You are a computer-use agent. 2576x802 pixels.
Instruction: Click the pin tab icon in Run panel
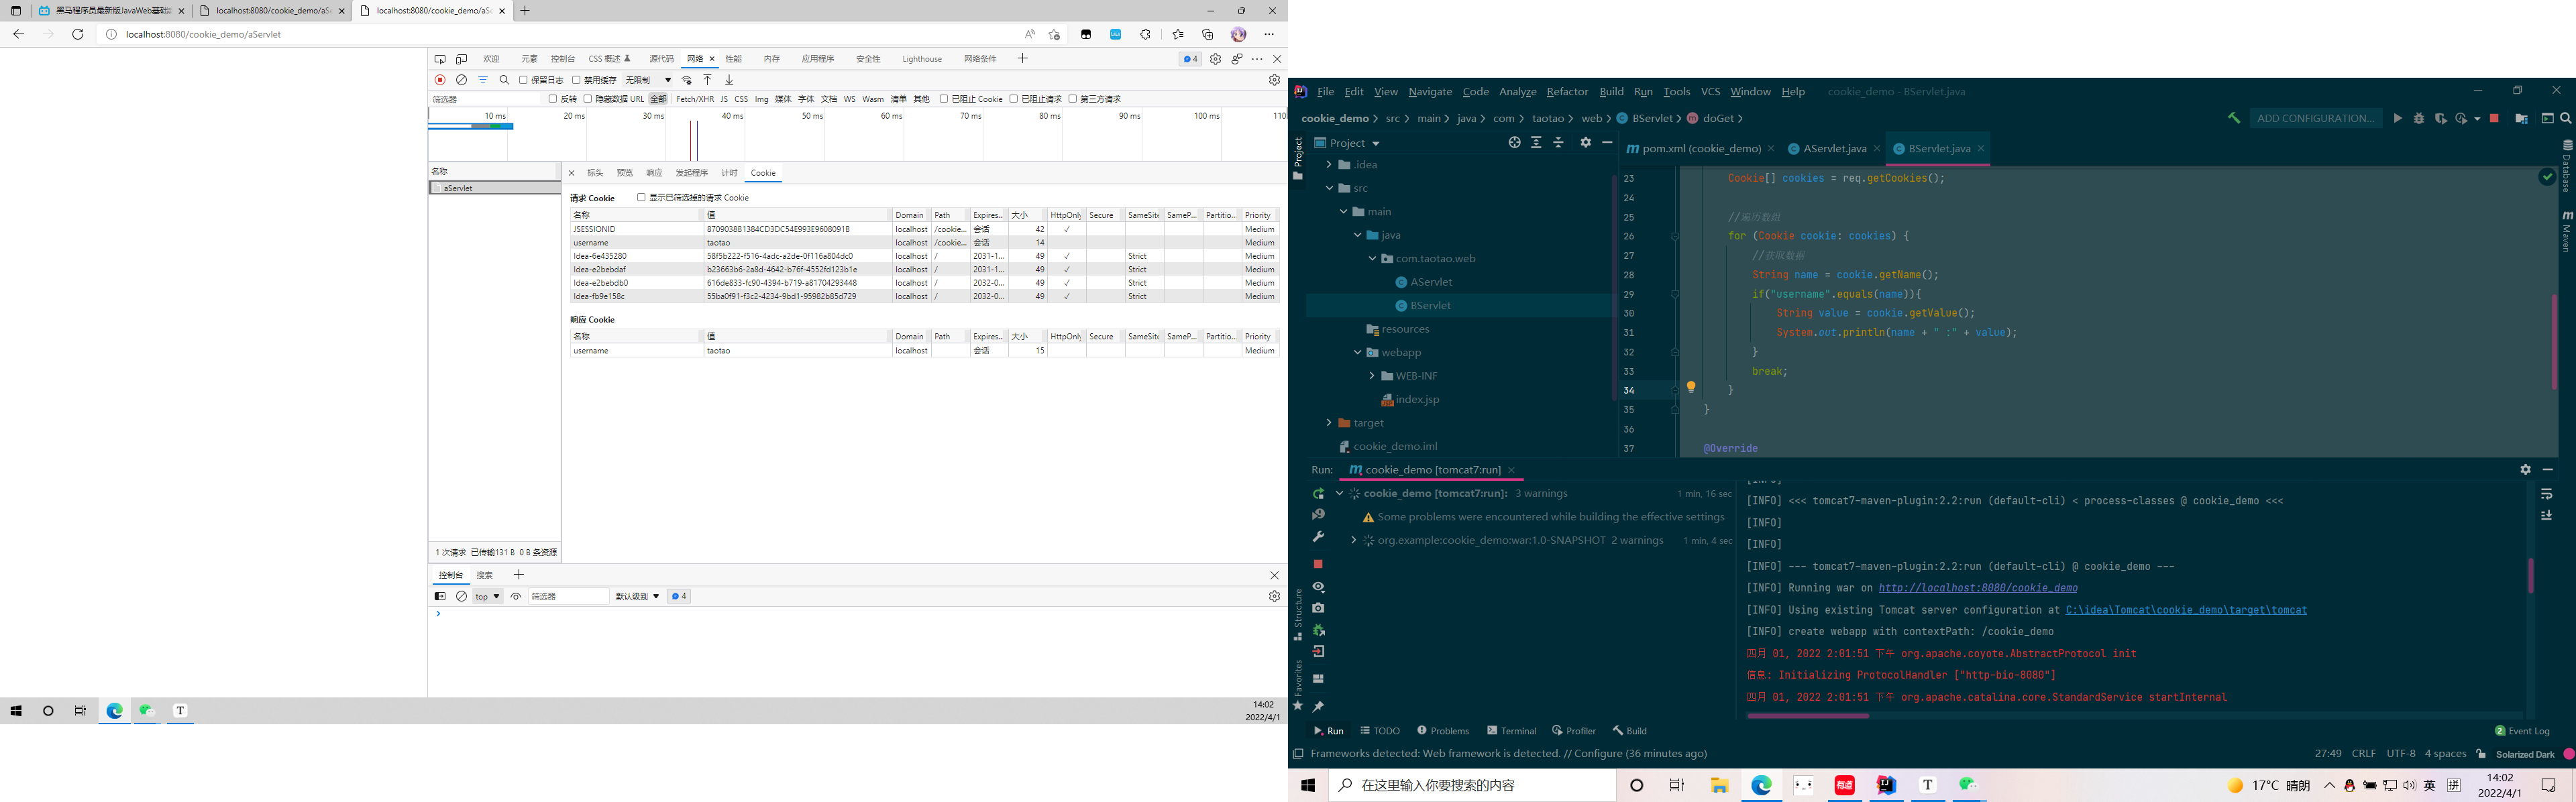pyautogui.click(x=1318, y=706)
